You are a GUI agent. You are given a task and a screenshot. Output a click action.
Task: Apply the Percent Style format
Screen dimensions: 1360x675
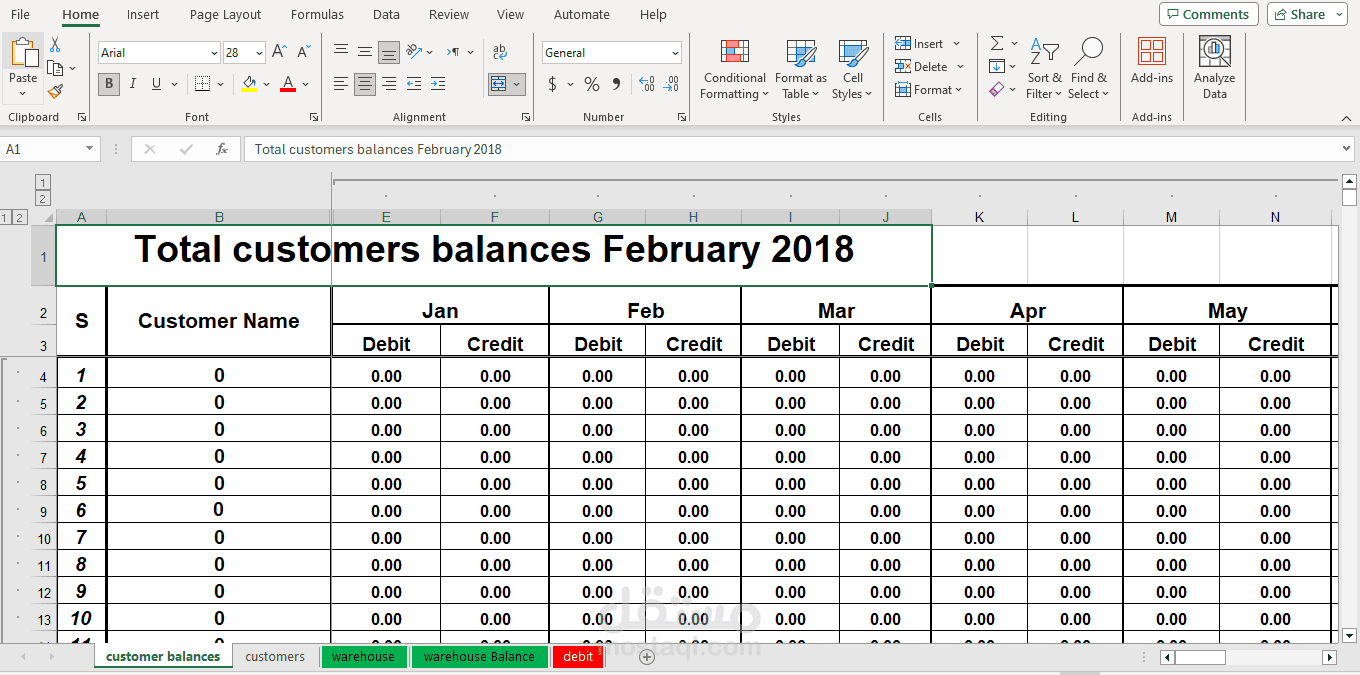(591, 84)
